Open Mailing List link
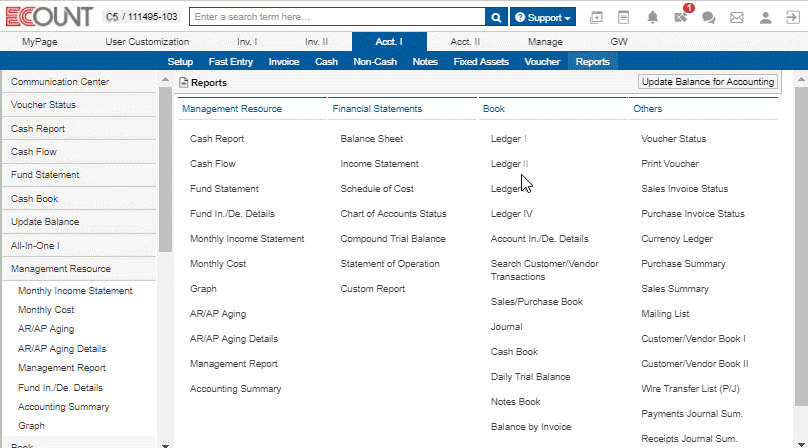808x448 pixels. click(665, 314)
